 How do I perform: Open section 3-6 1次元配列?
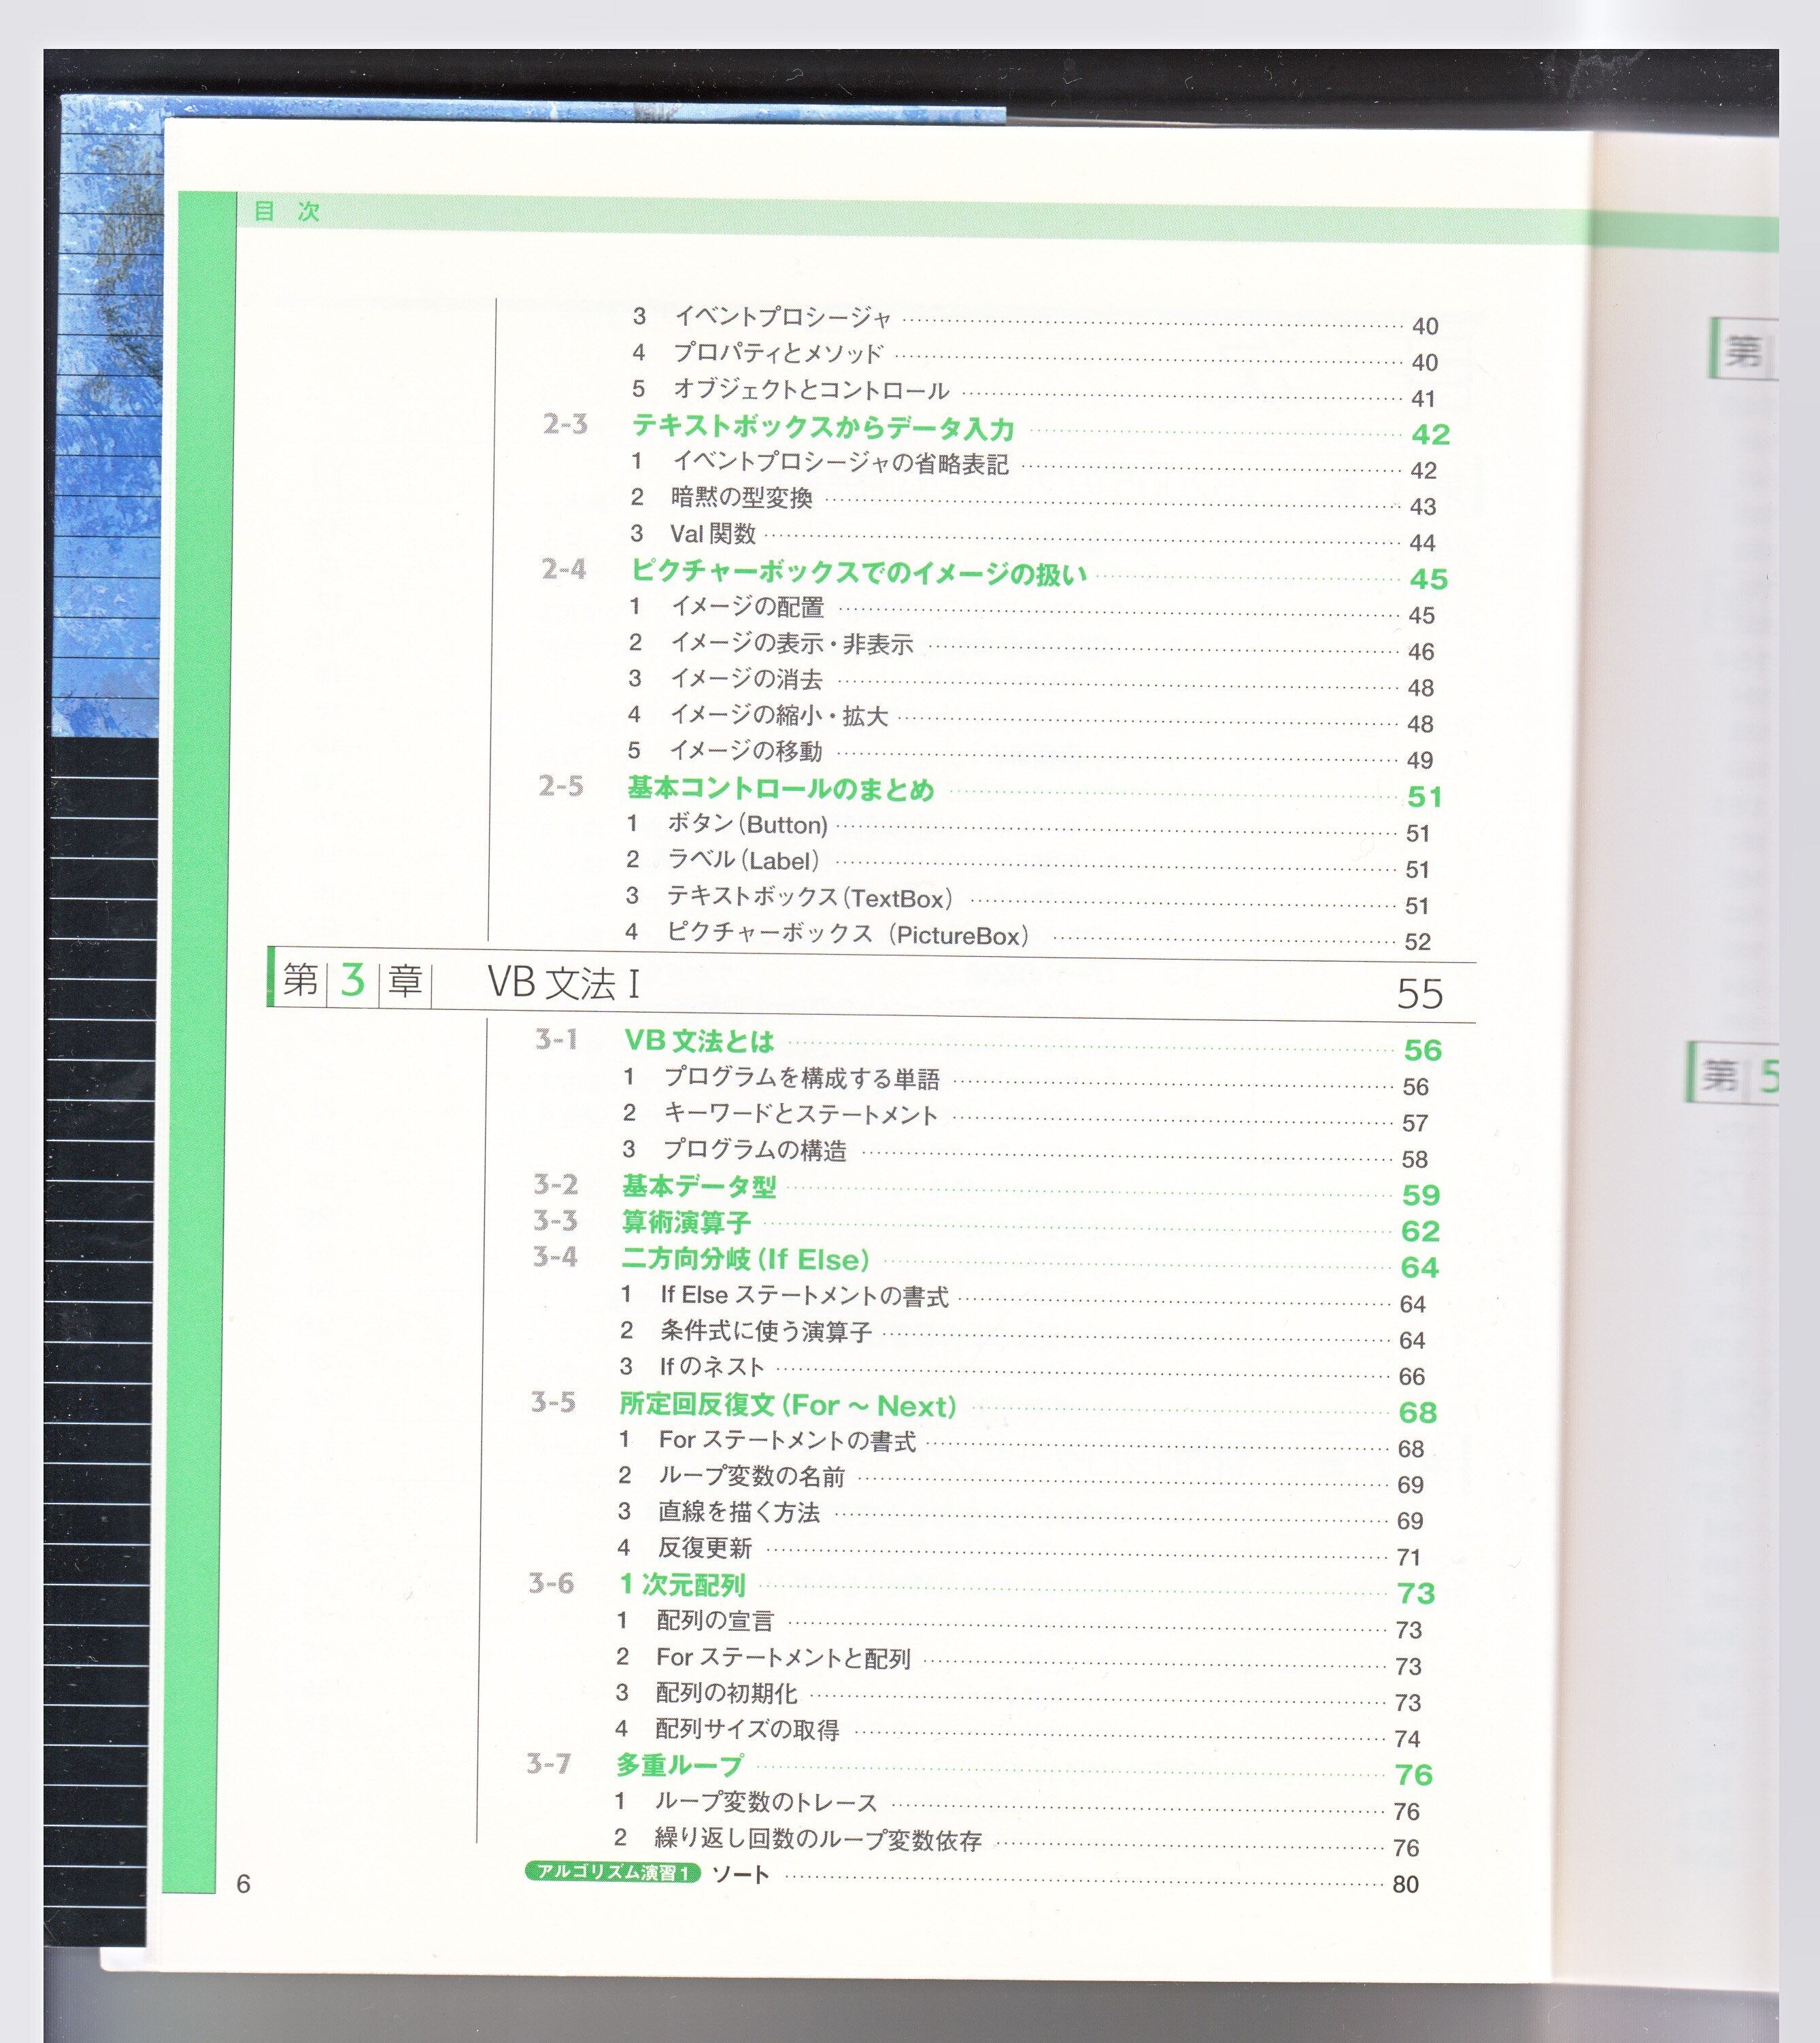tap(682, 1585)
